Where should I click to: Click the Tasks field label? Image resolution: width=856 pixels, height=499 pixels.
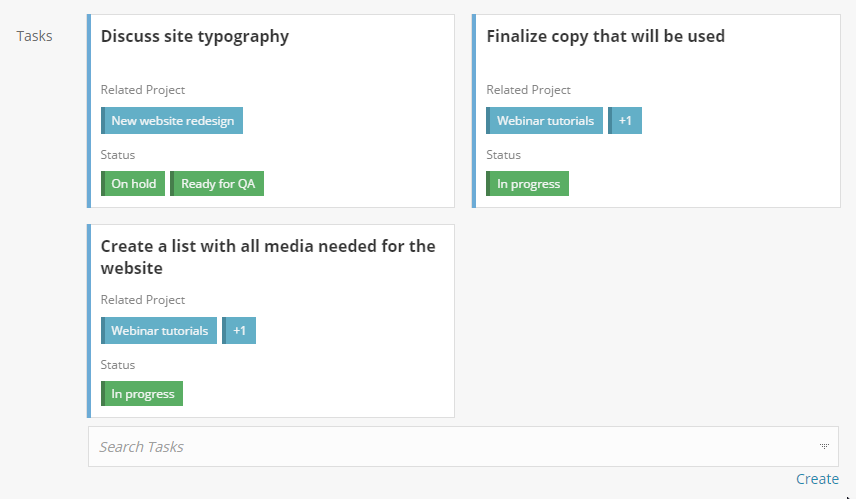point(35,37)
